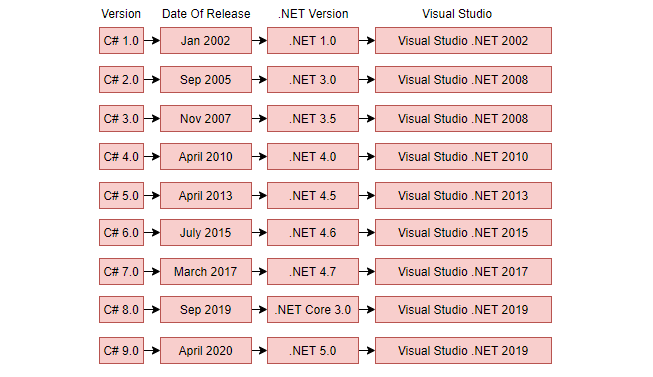Select the .NET 4.5 box
Screen dimensions: 653x377
click(313, 195)
